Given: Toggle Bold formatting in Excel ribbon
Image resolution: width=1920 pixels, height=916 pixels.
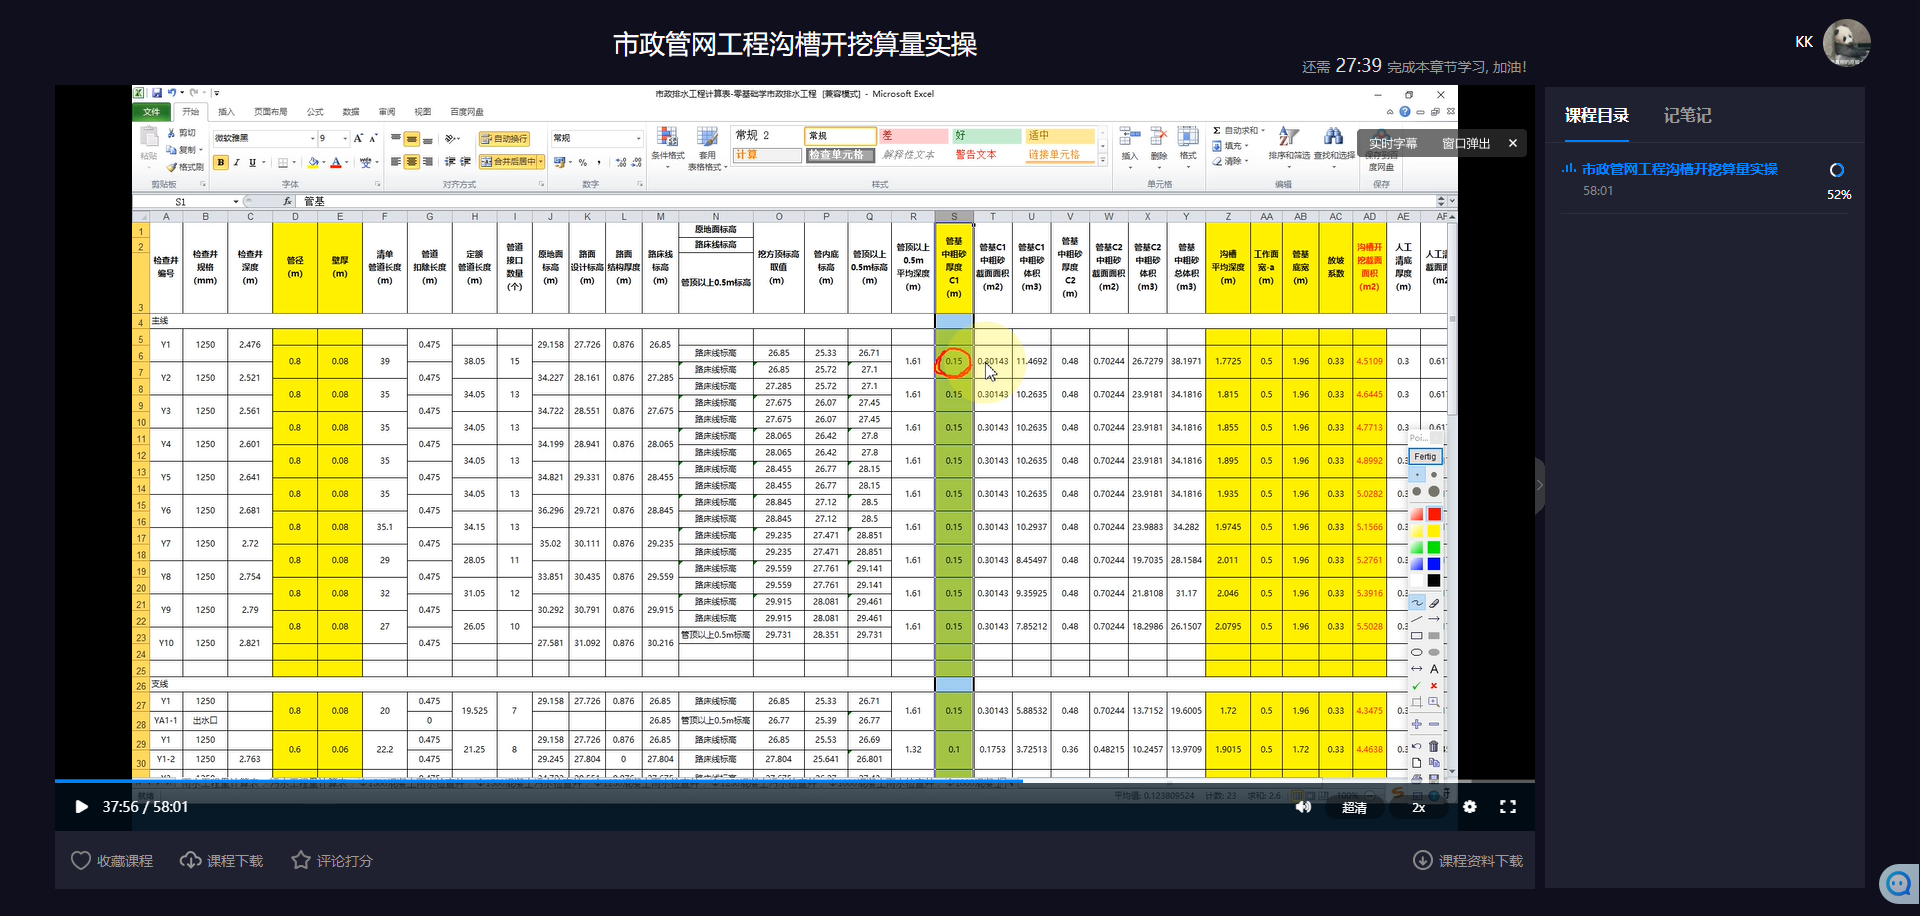Looking at the screenshot, I should (x=221, y=162).
